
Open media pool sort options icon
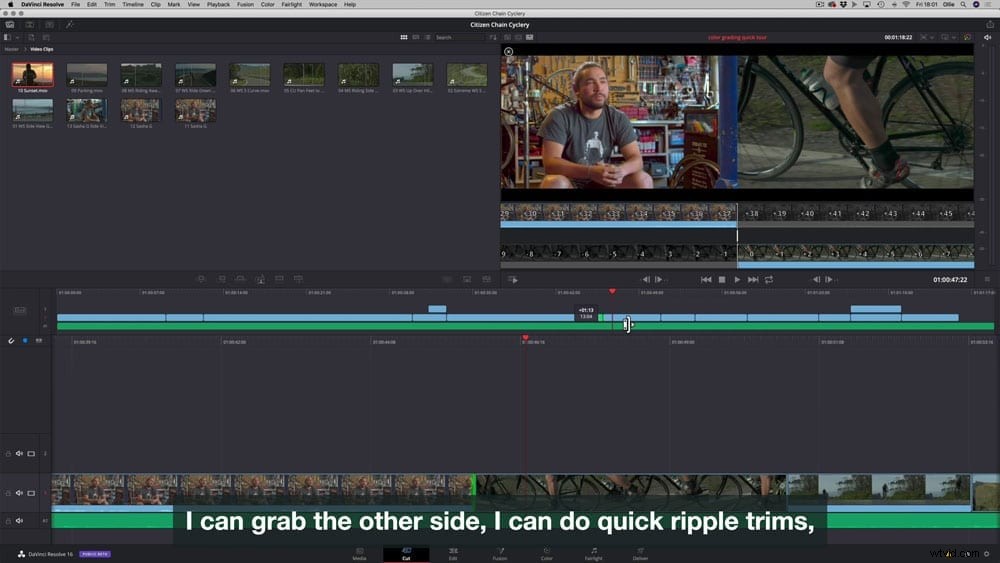(x=492, y=38)
